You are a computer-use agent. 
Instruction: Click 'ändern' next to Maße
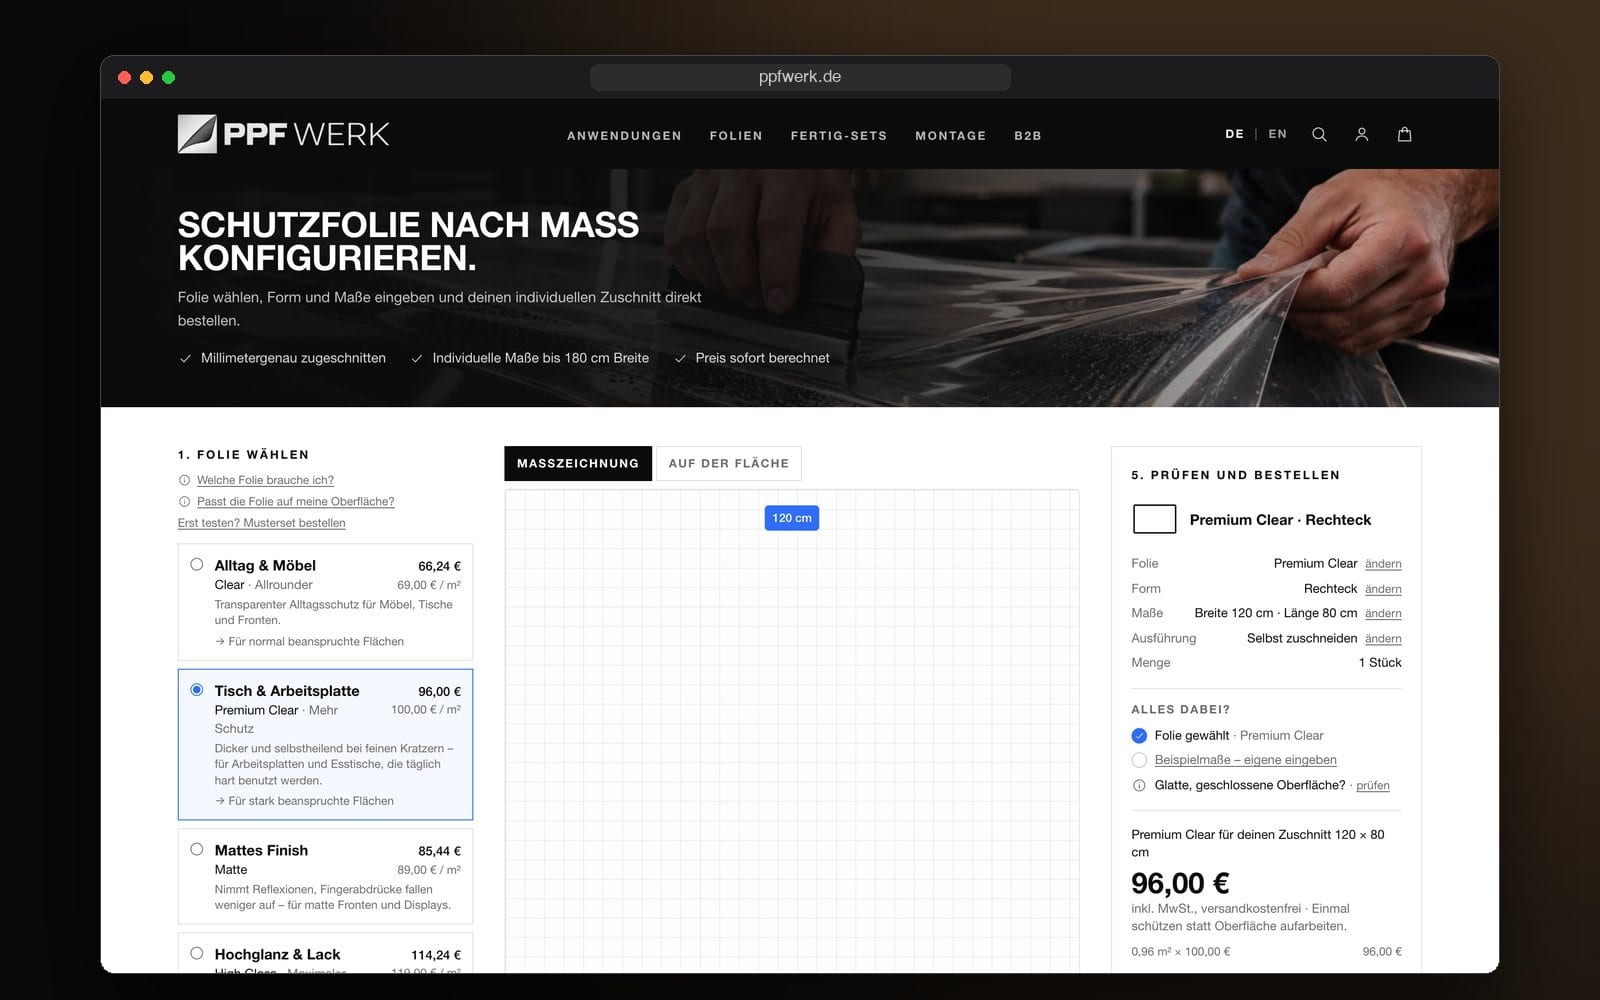pyautogui.click(x=1383, y=613)
